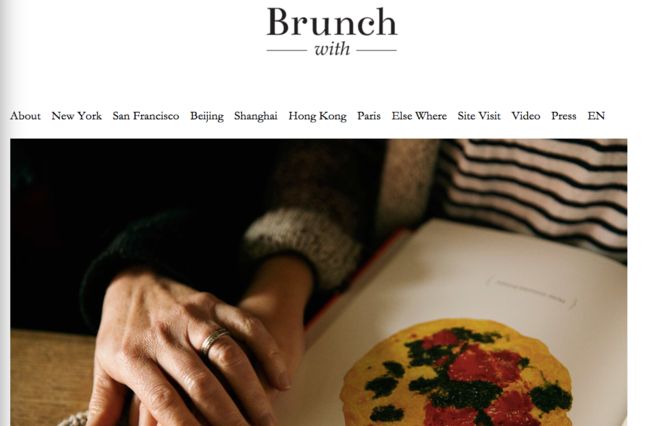The image size is (650, 426).
Task: Click the italic "with" text under Brunch
Action: 332,50
